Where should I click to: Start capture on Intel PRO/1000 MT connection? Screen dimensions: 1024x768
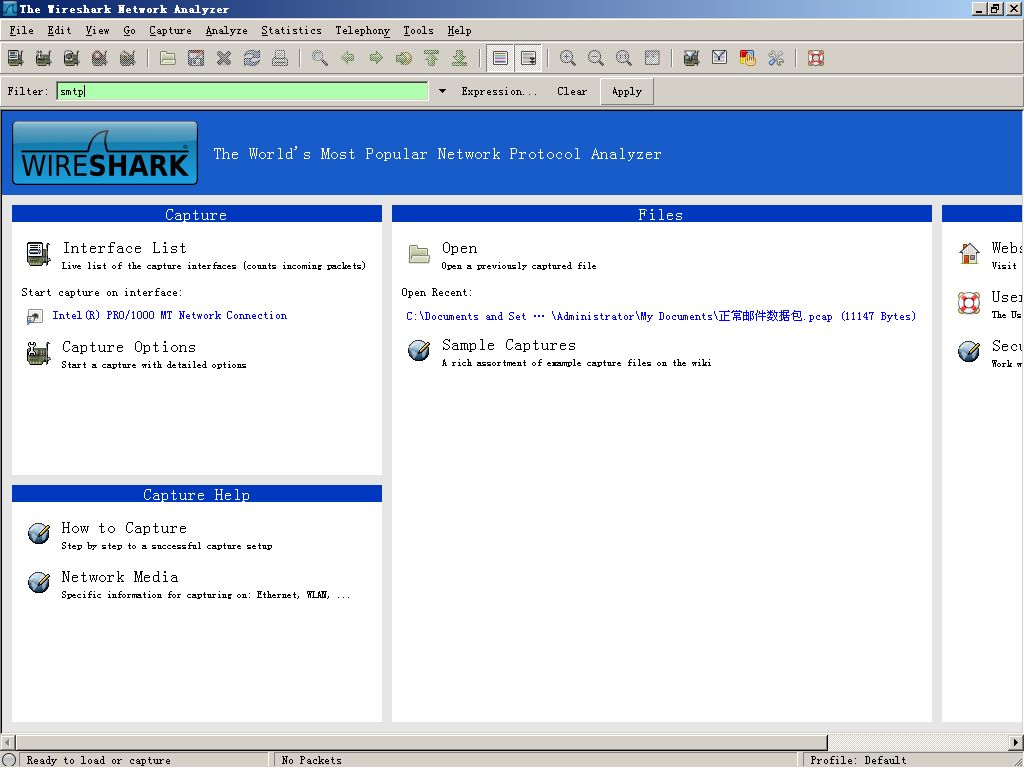point(170,315)
